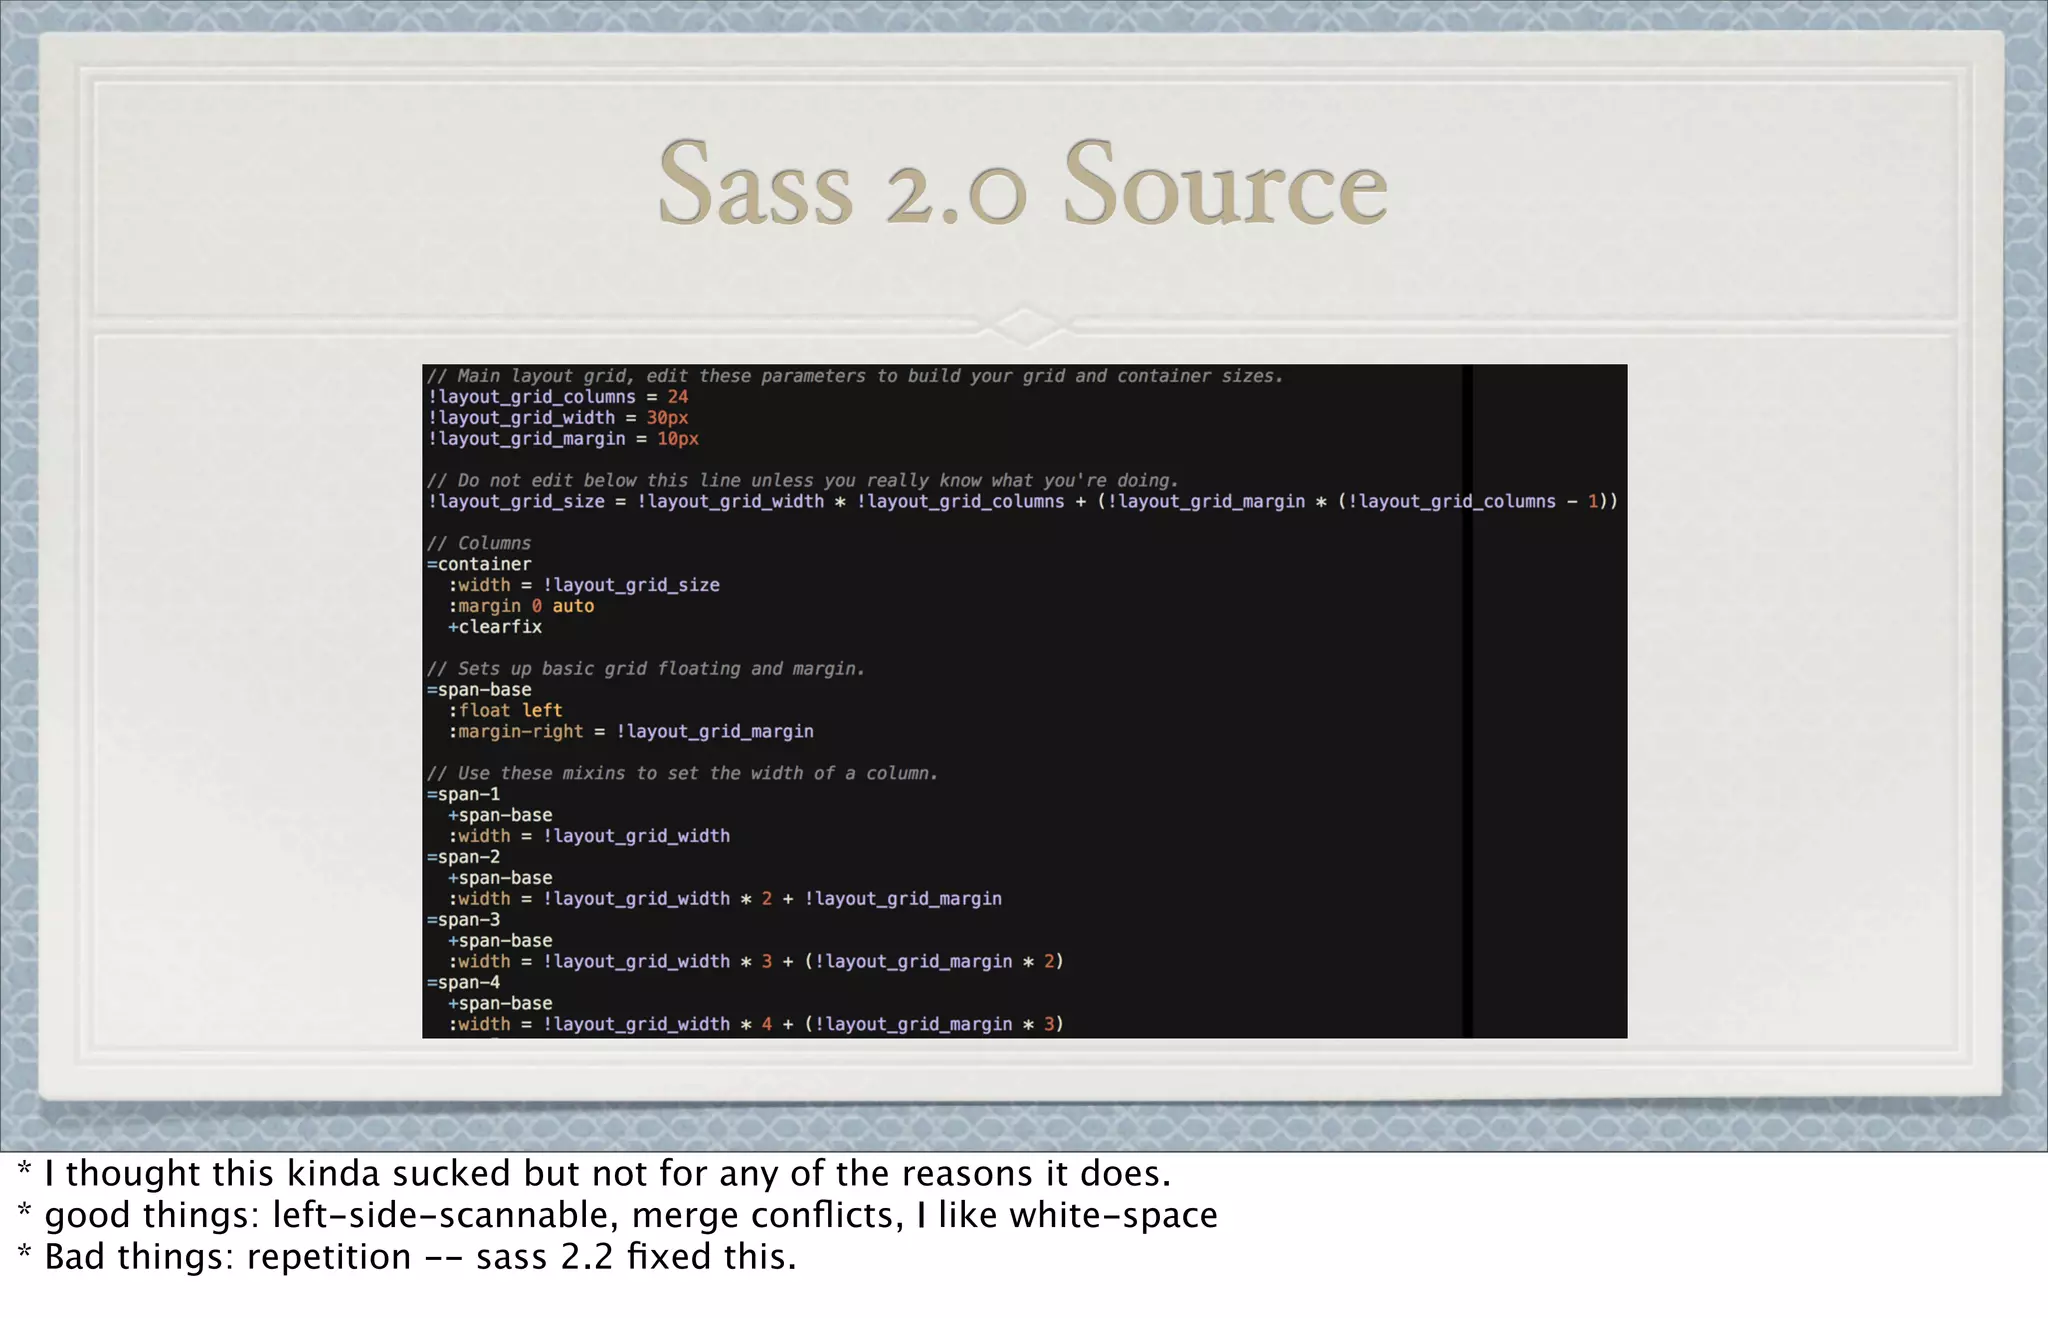Image resolution: width=2048 pixels, height=1318 pixels.
Task: Select the line "!layout_grid_columns = 24"
Action: click(x=558, y=397)
